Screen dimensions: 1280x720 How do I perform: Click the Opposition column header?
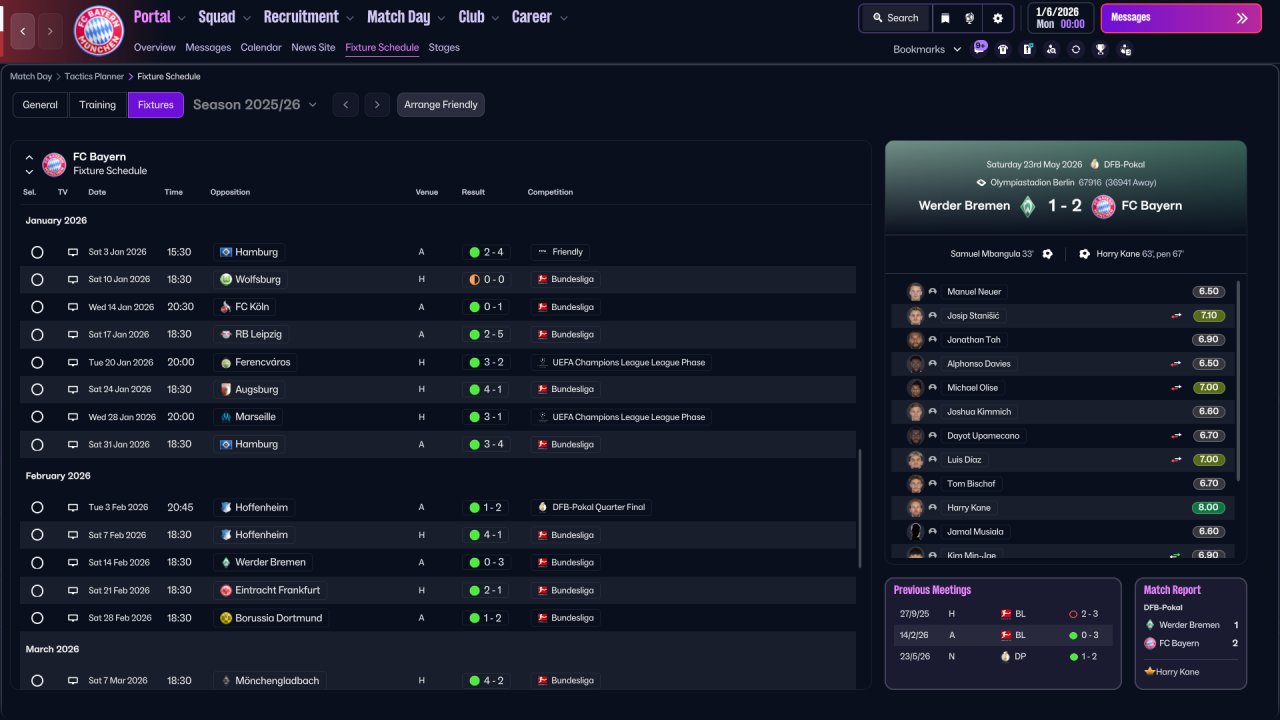click(x=230, y=192)
